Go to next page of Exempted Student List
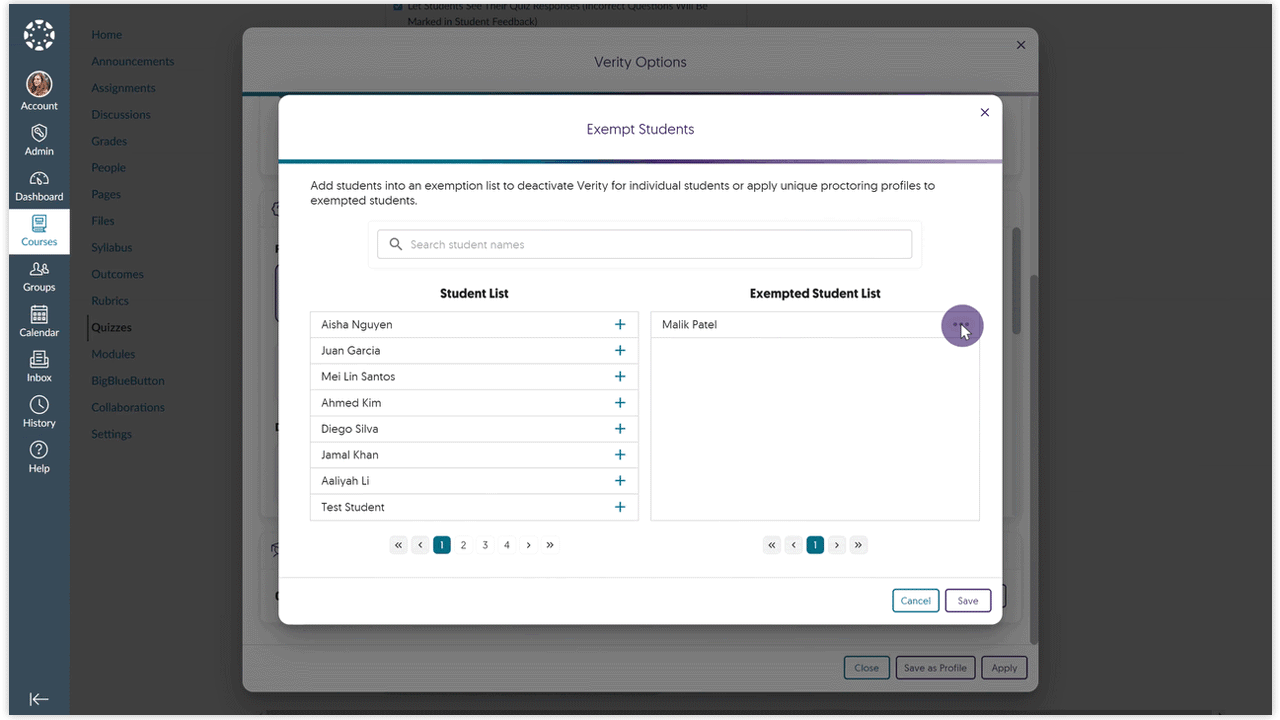The height and width of the screenshot is (720, 1280). pyautogui.click(x=837, y=545)
